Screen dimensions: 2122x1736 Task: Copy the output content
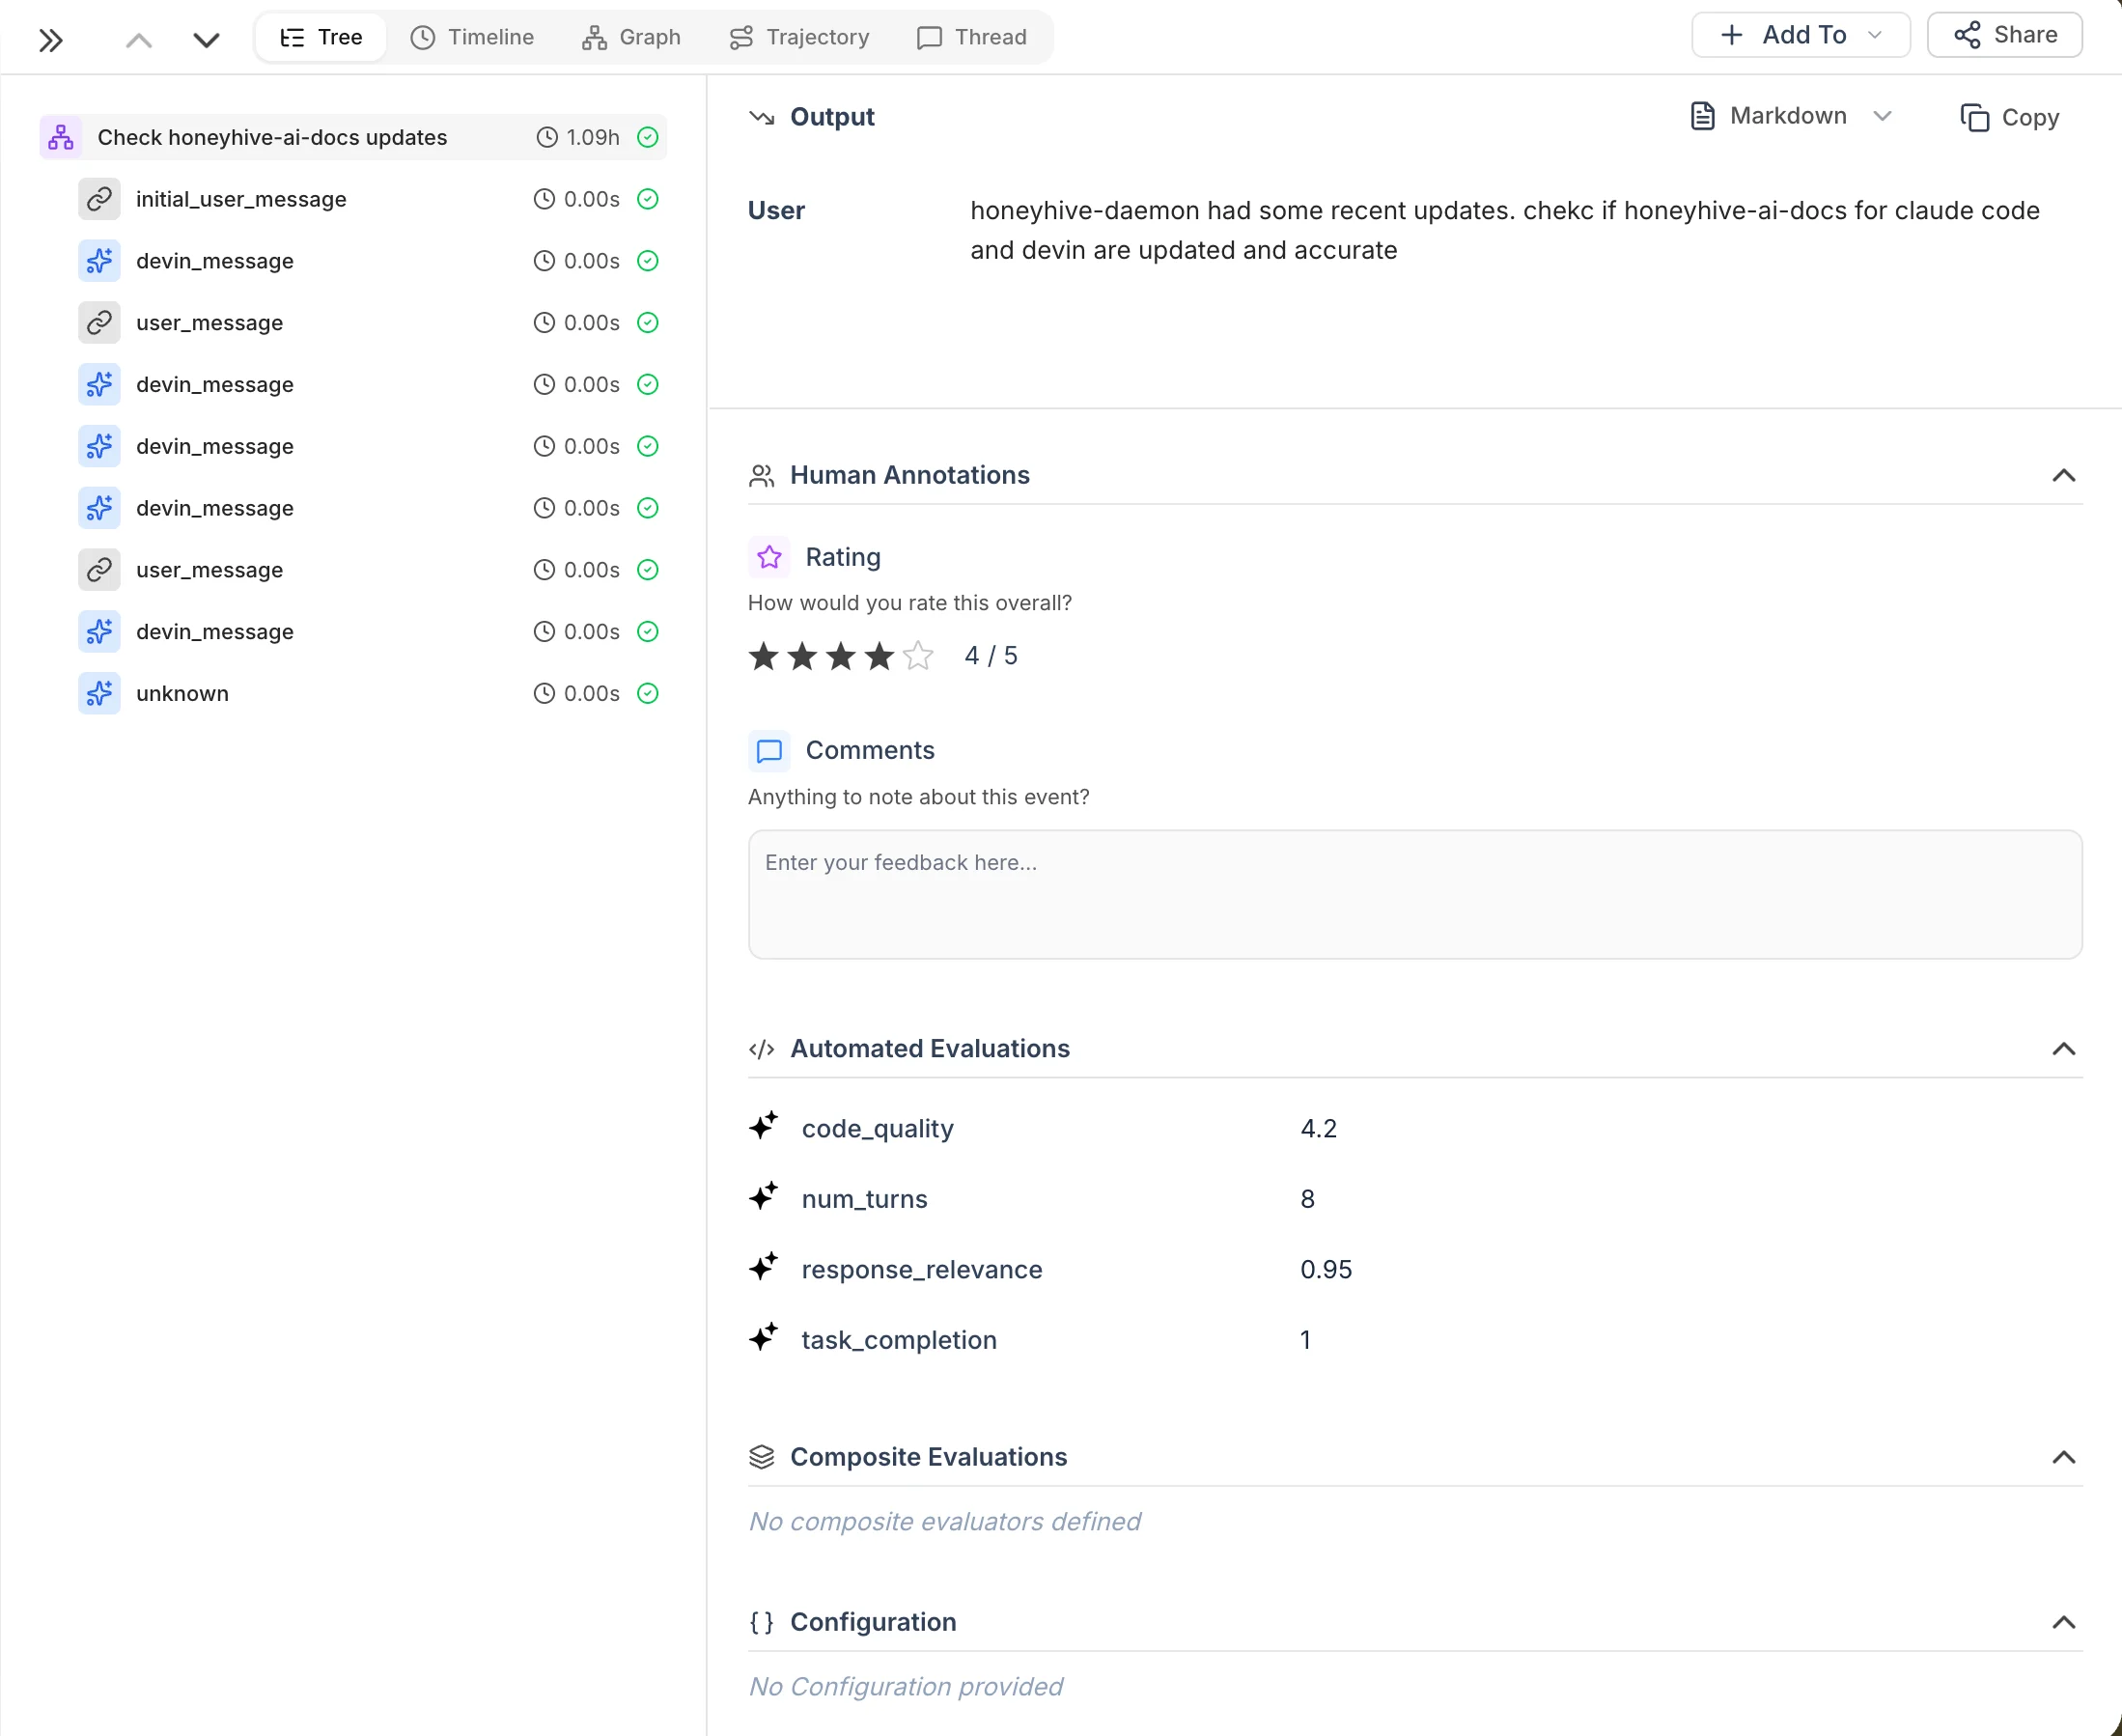click(2009, 117)
